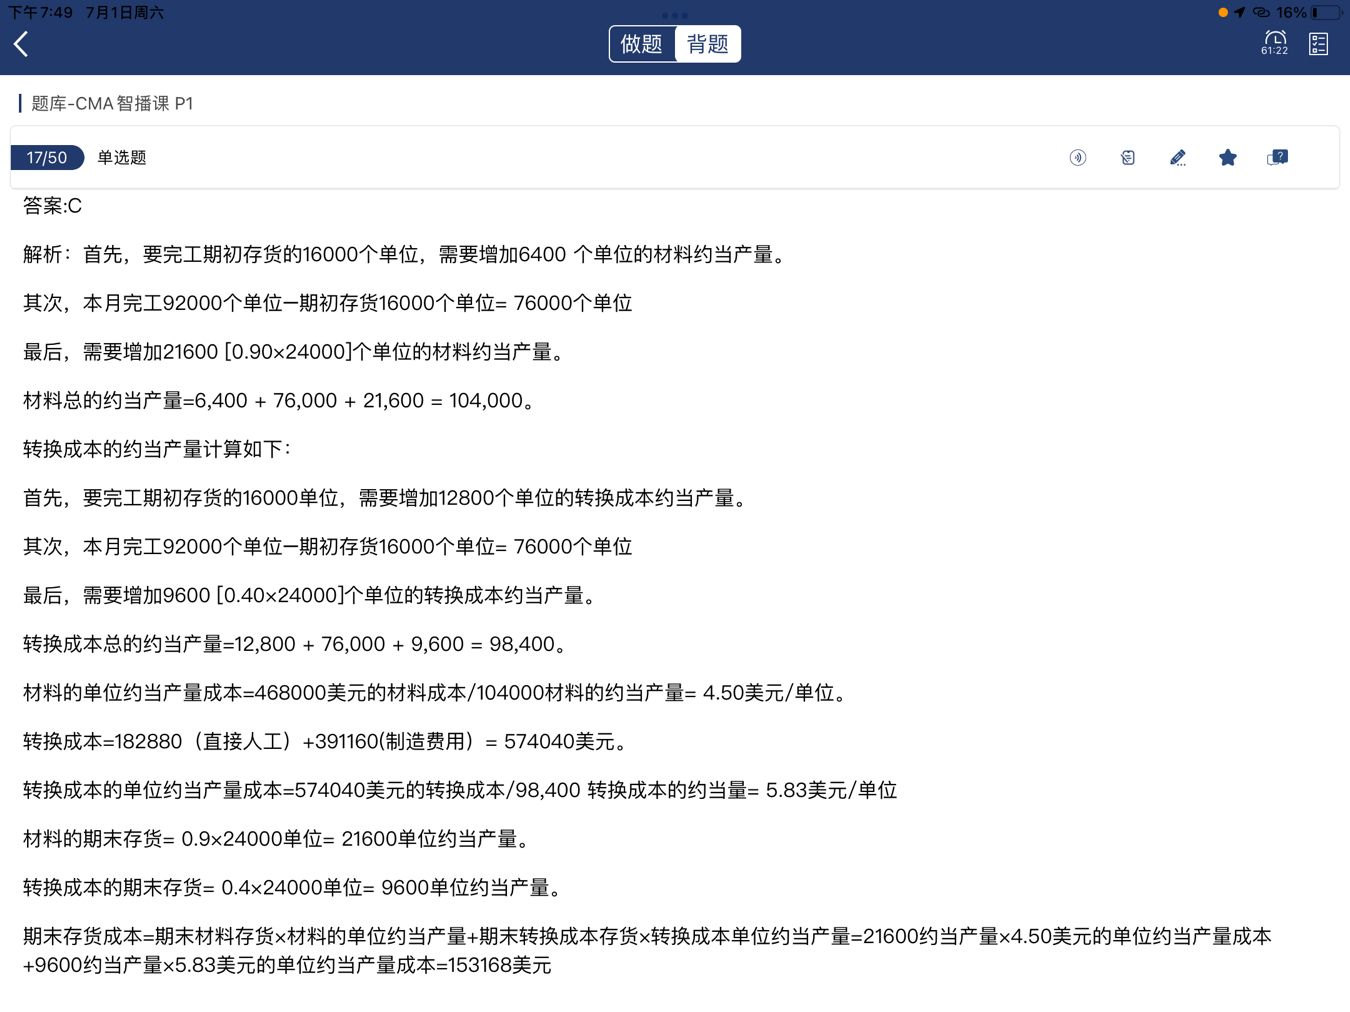Click the 17/50 question progress badge

47,158
